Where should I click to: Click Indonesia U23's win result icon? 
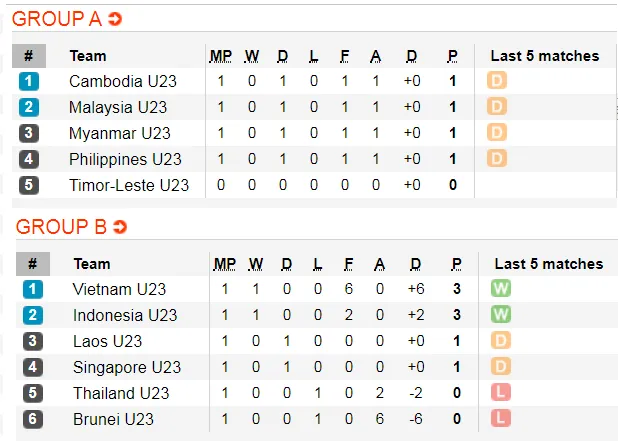click(501, 315)
